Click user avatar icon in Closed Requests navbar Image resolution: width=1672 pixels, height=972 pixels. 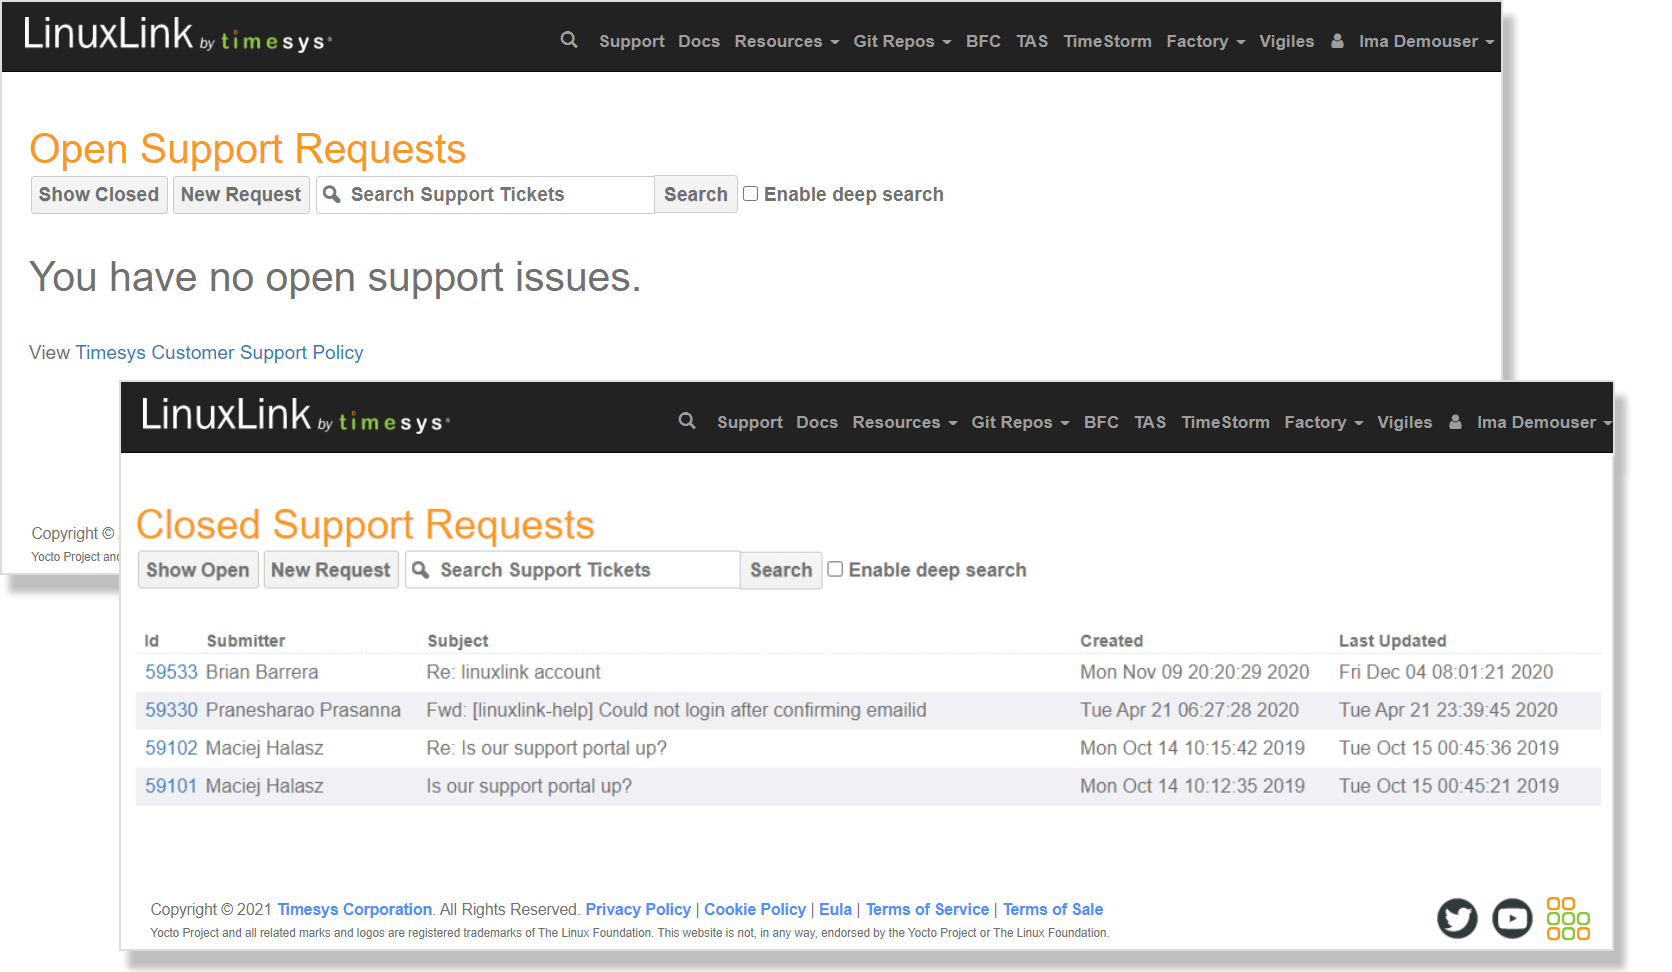[1455, 422]
